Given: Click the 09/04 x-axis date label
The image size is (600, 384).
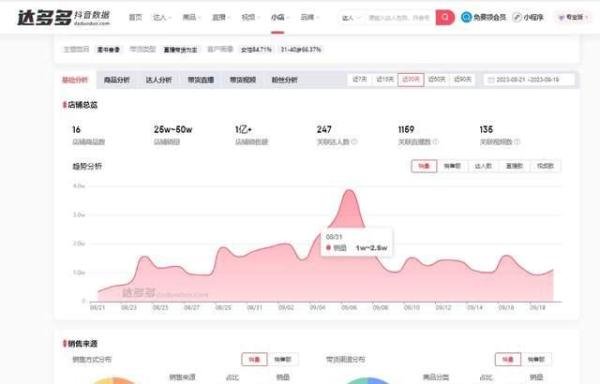Looking at the screenshot, I should coord(317,308).
